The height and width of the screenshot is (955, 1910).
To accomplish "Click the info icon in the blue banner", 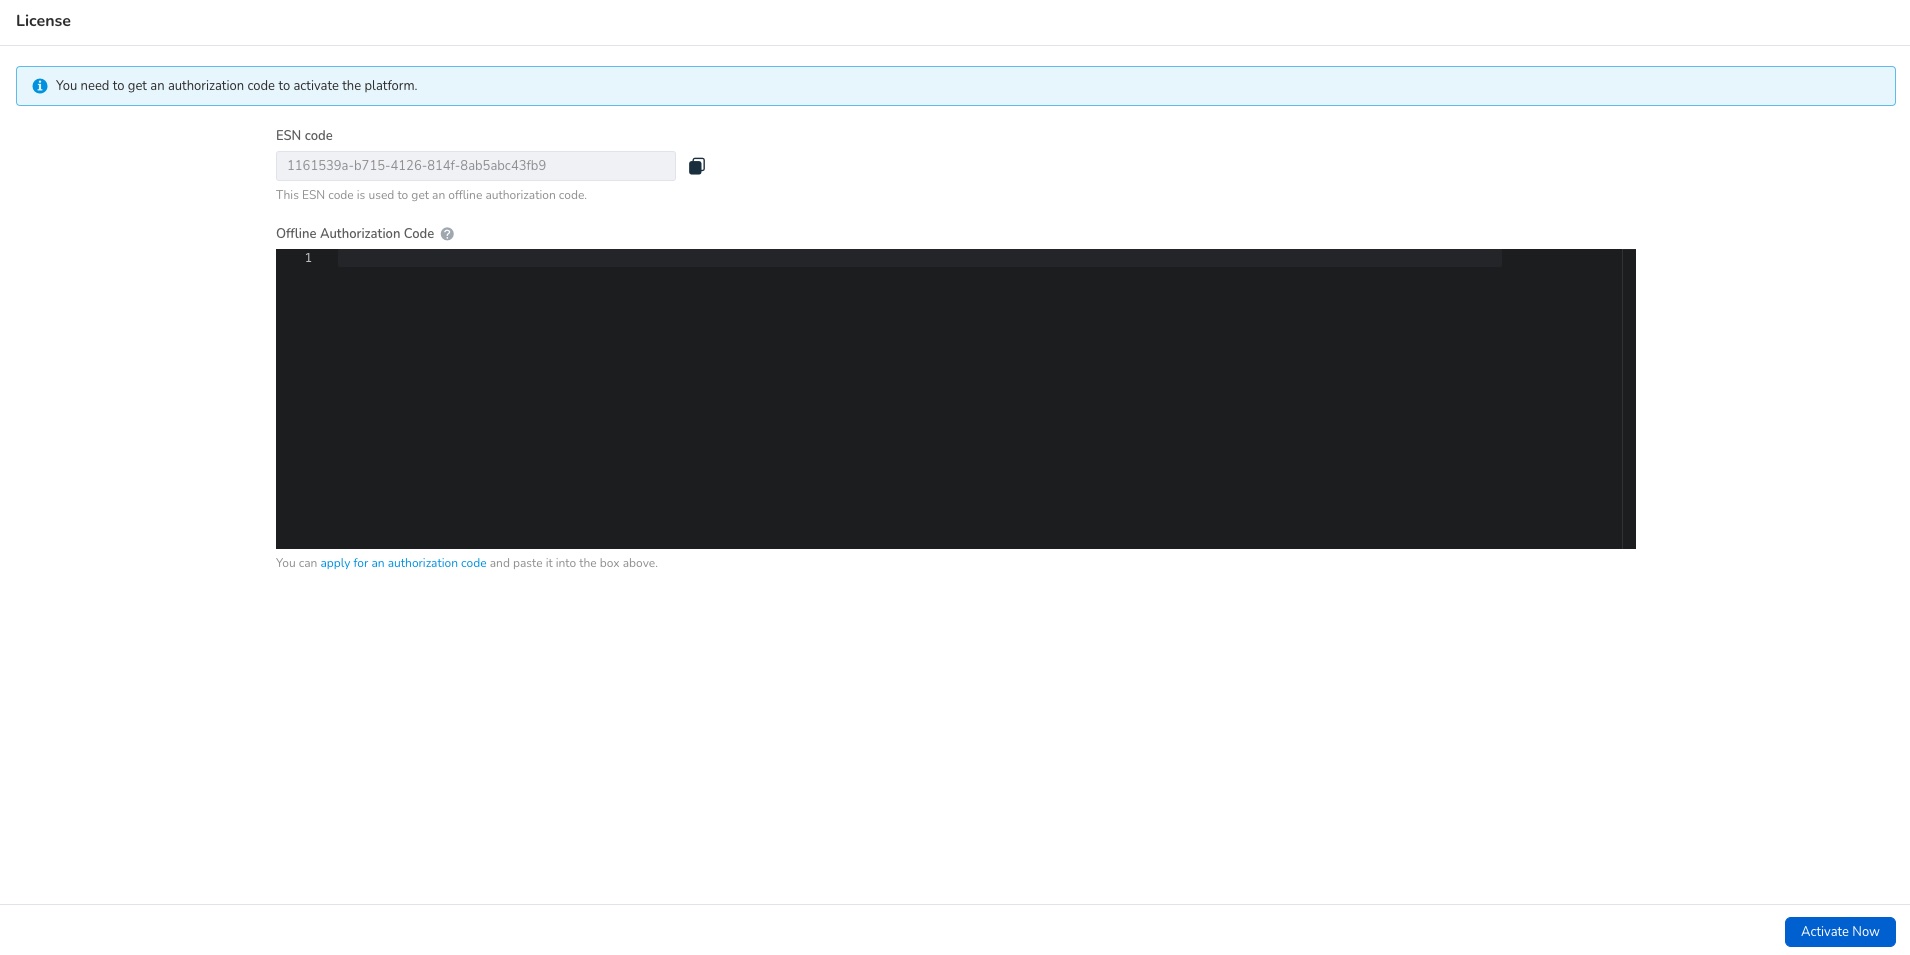I will 40,86.
